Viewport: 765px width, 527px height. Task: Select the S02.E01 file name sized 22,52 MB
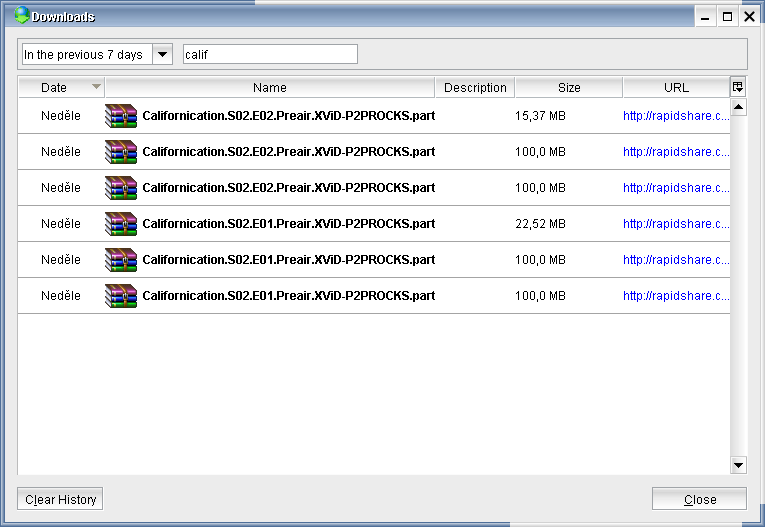click(288, 223)
